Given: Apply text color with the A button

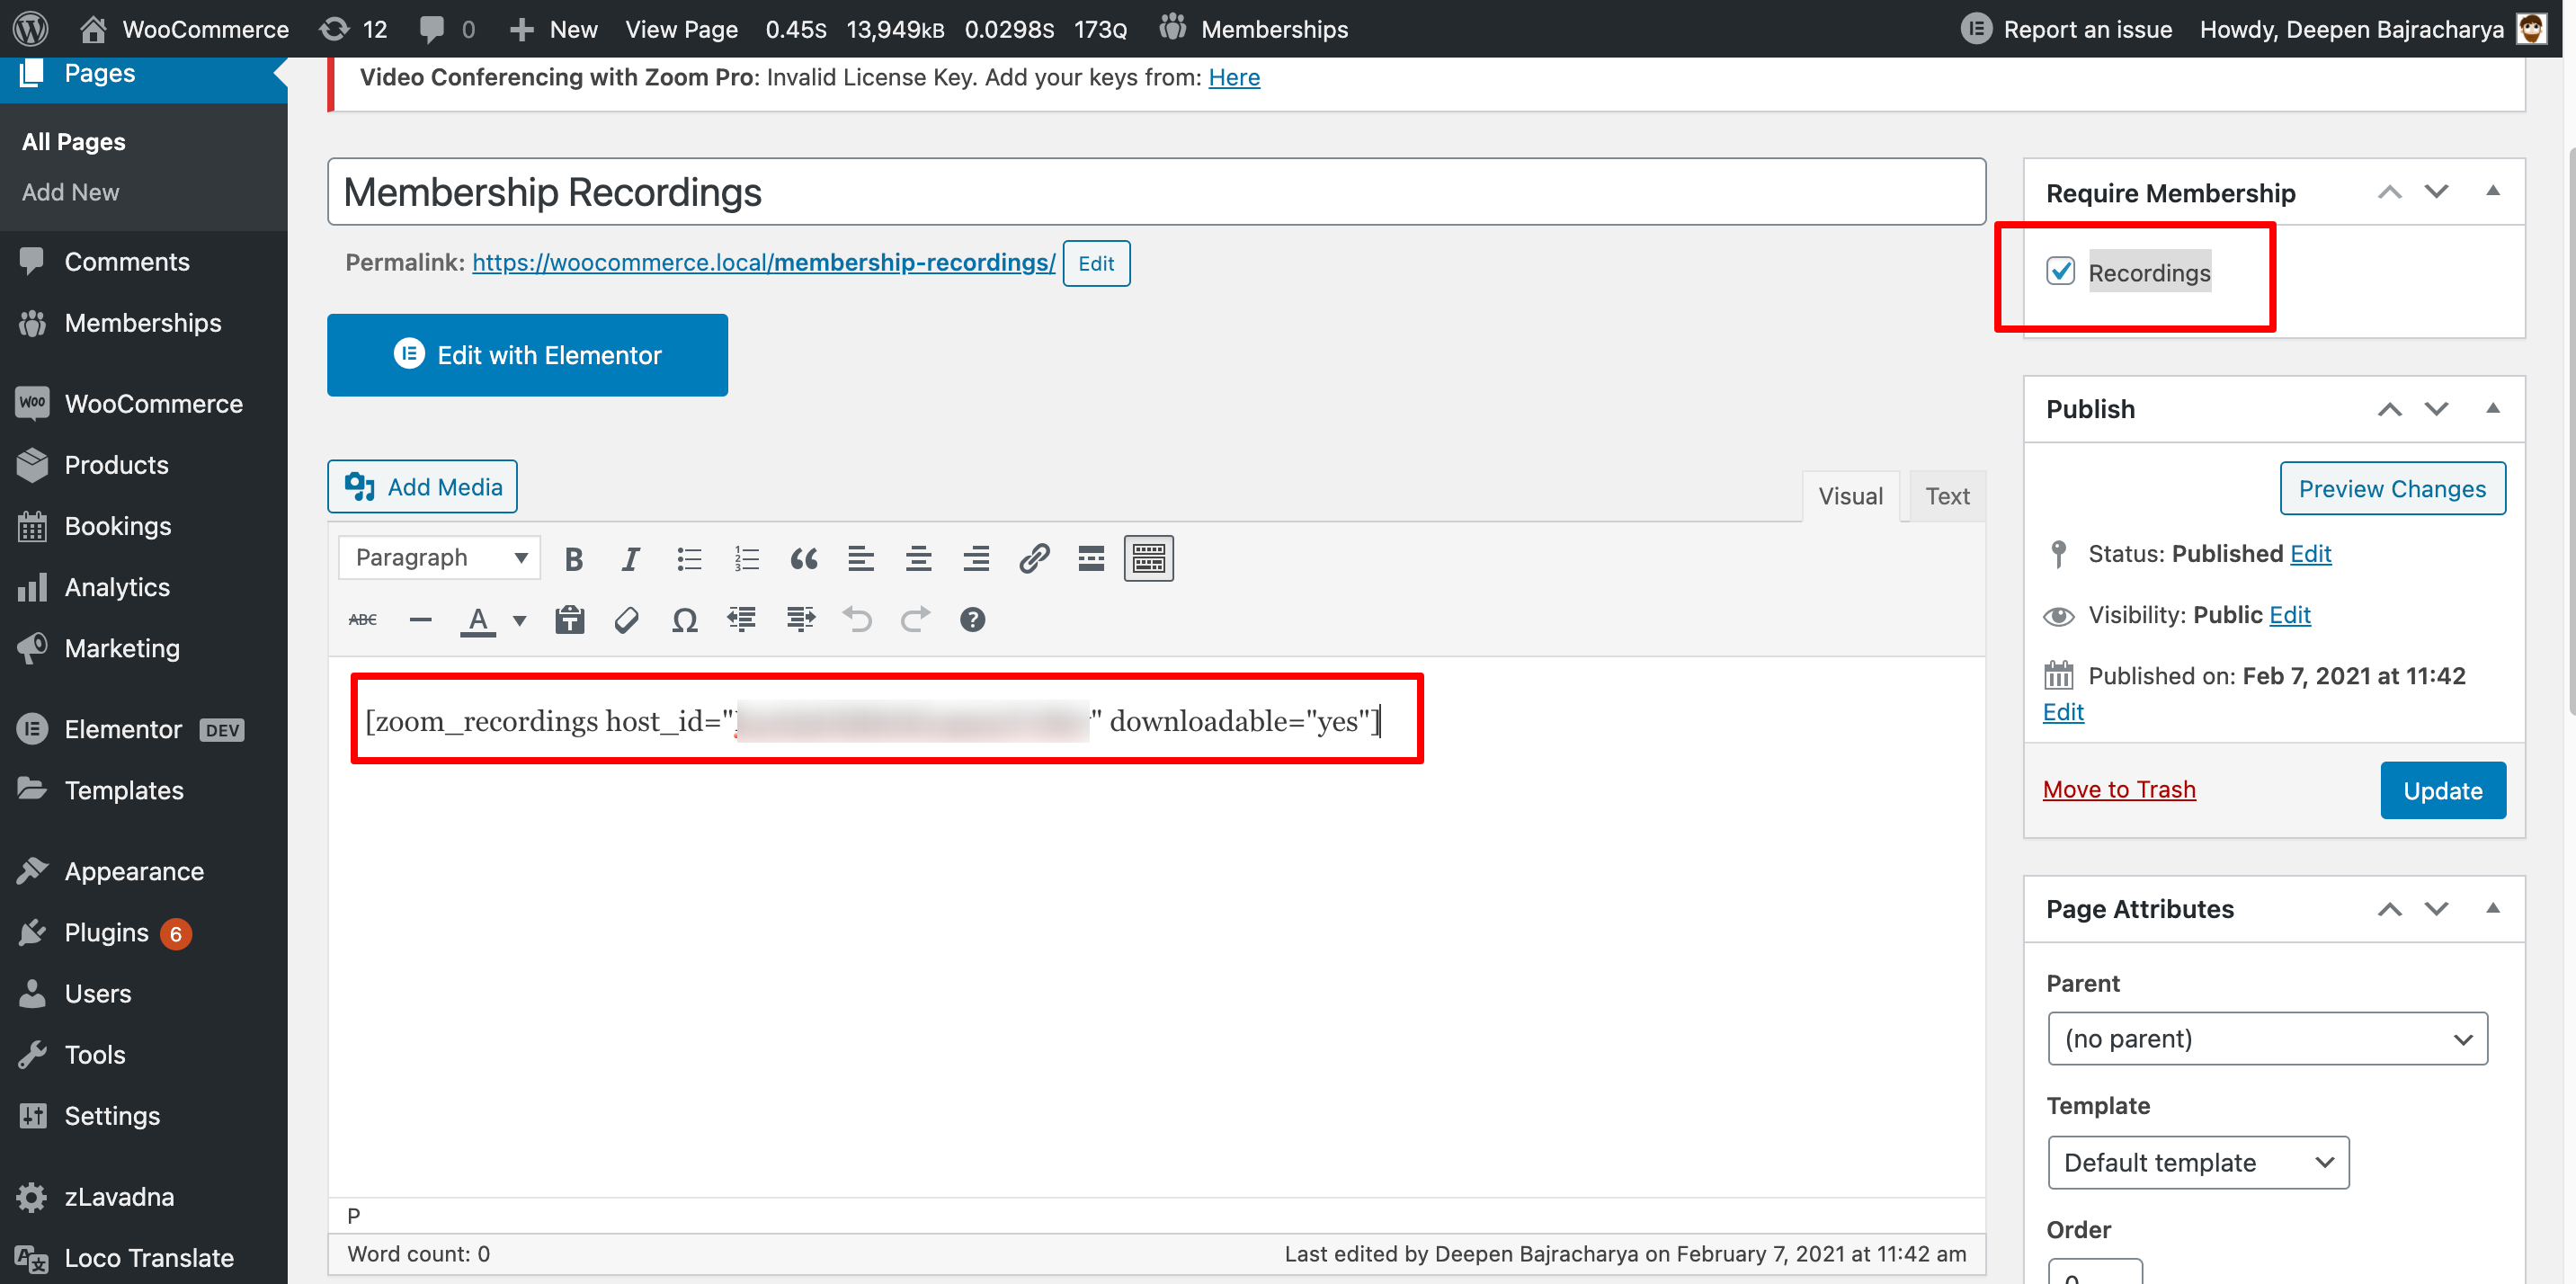Looking at the screenshot, I should (478, 620).
